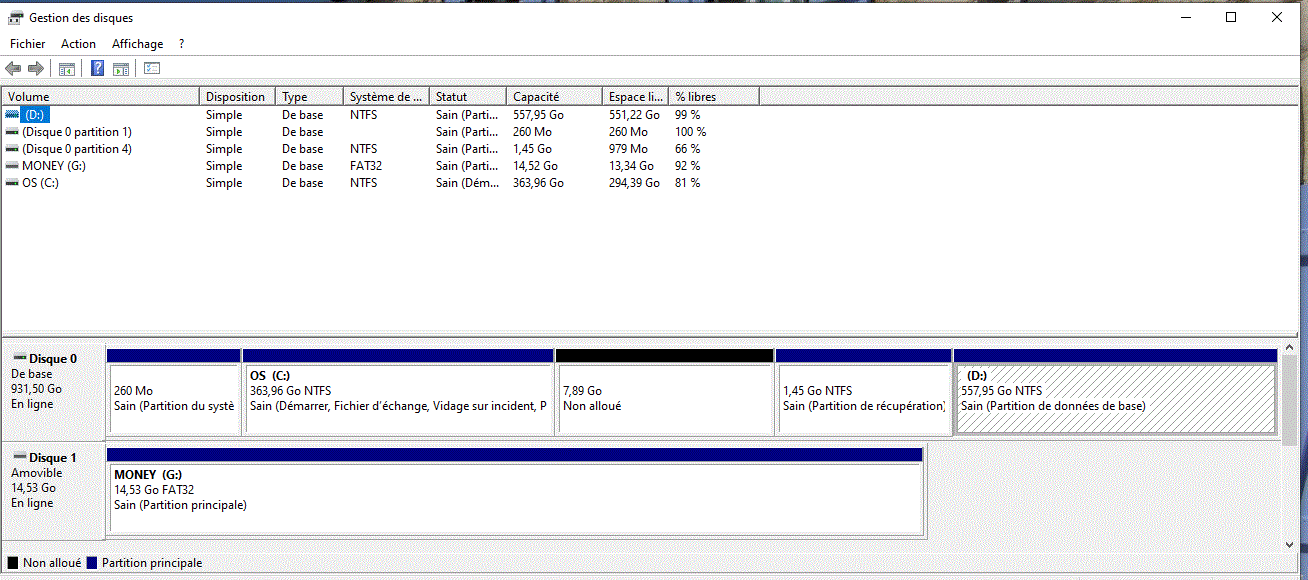
Task: Open the Affichage menu
Action: [x=137, y=44]
